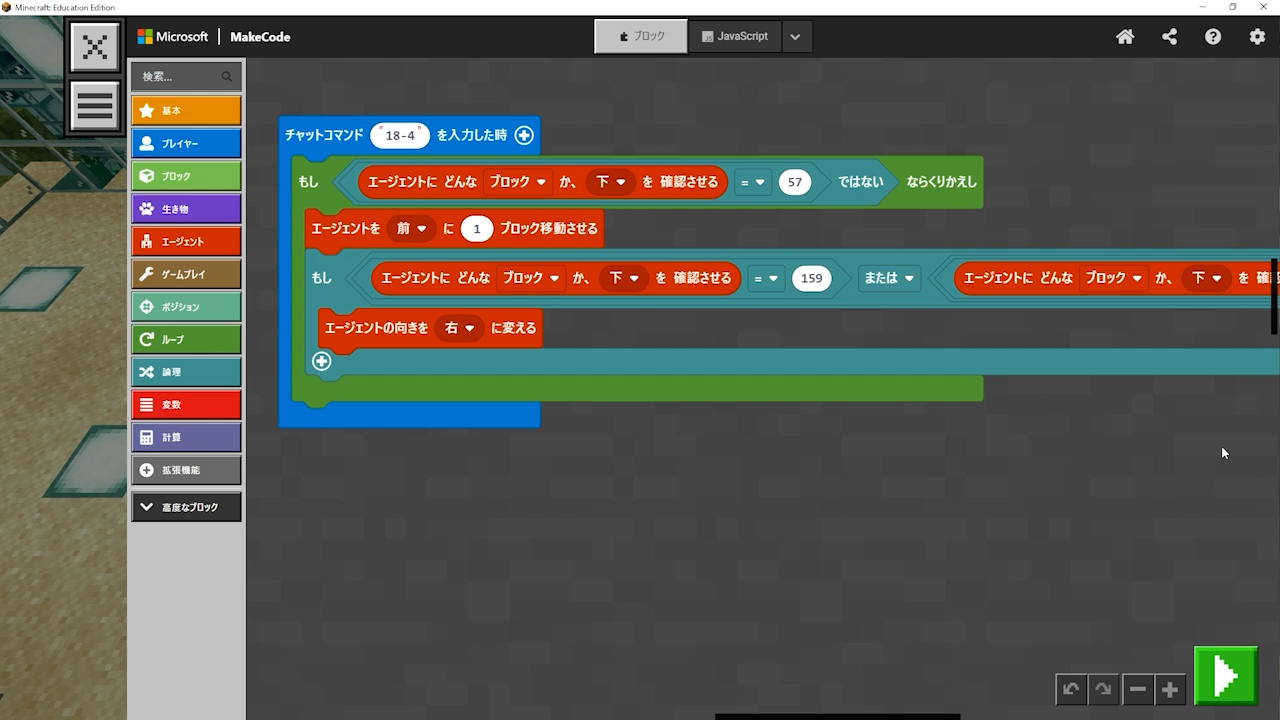Viewport: 1280px width, 720px height.
Task: Click the Undo arrow button
Action: (1071, 689)
